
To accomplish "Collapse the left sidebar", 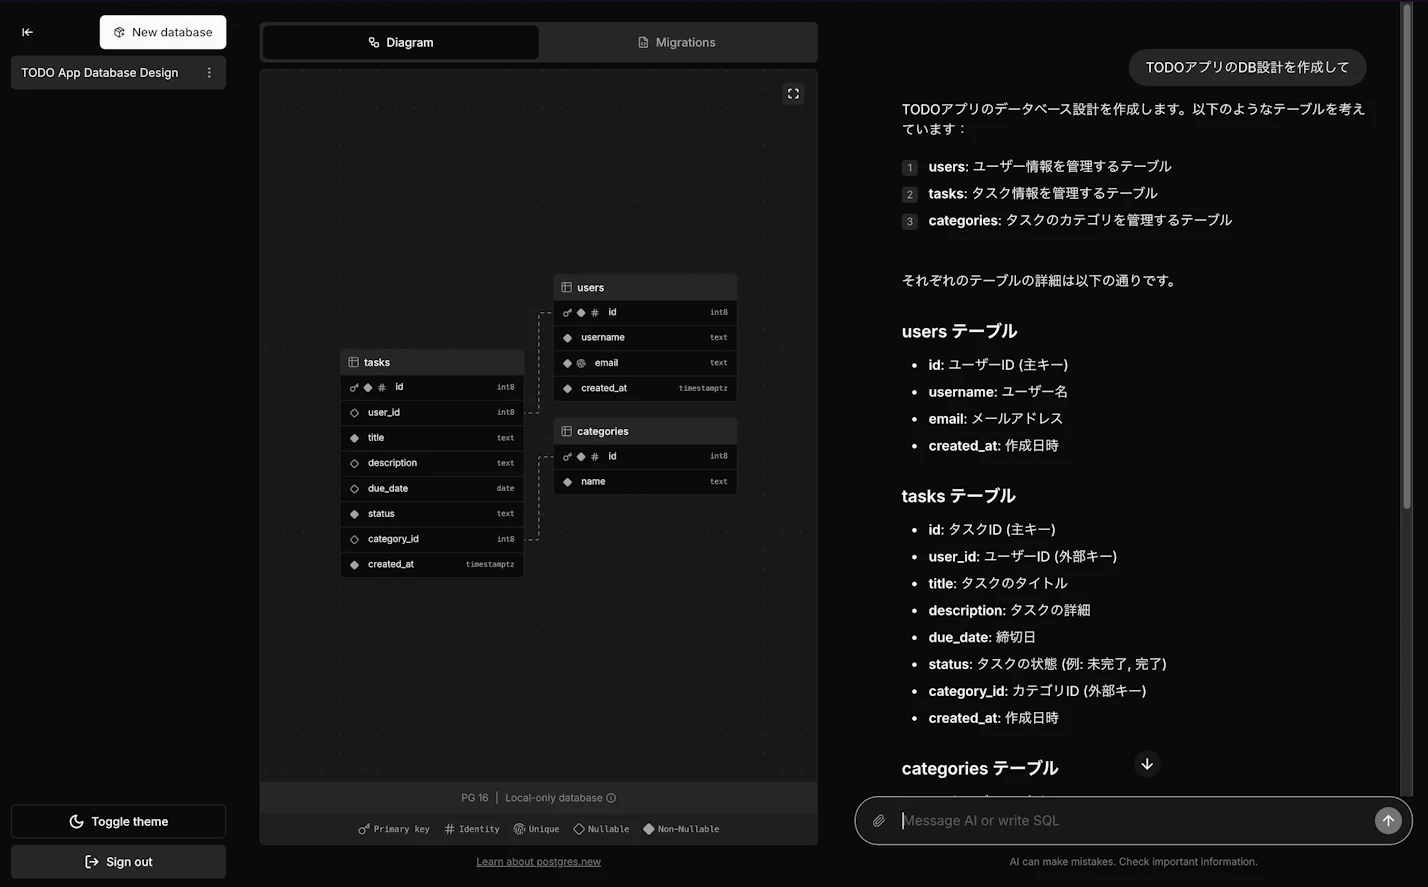I will (27, 32).
